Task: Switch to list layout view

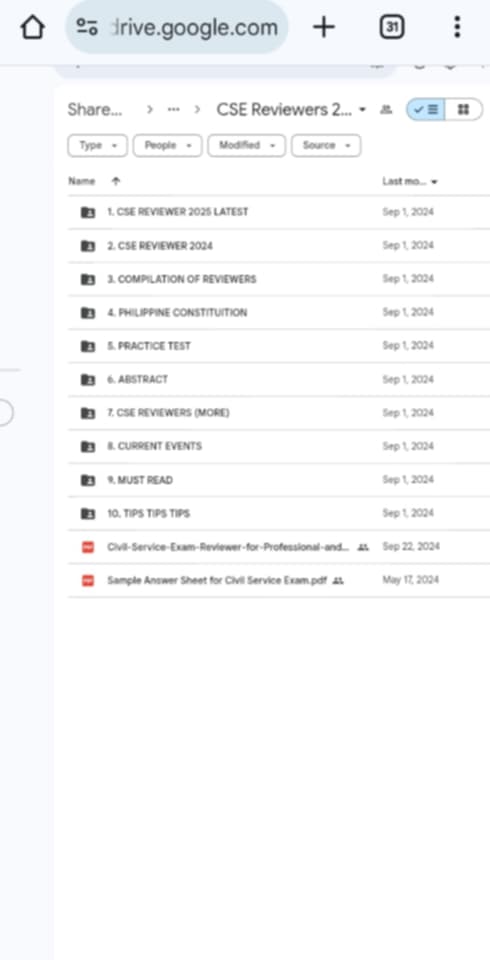Action: coord(426,110)
